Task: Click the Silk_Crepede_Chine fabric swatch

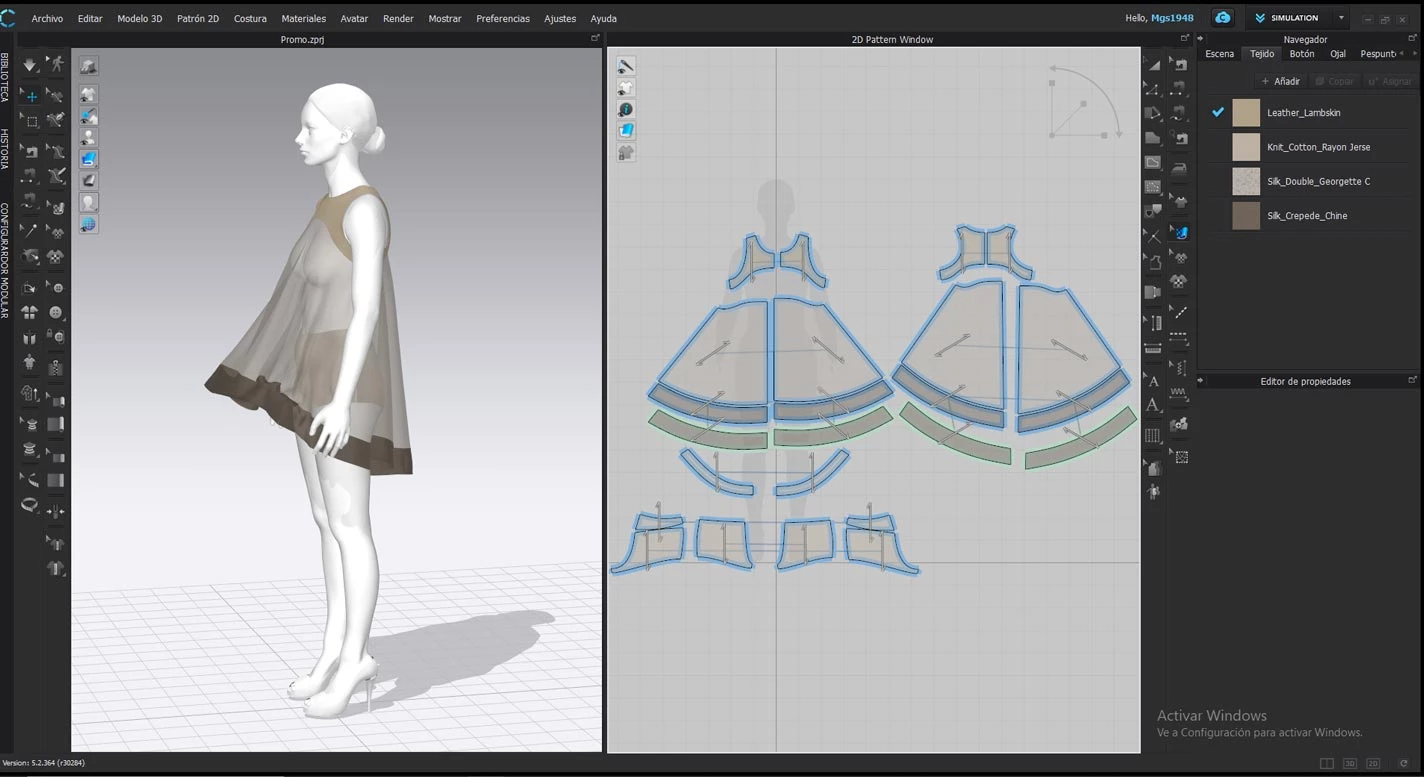Action: pos(1246,216)
